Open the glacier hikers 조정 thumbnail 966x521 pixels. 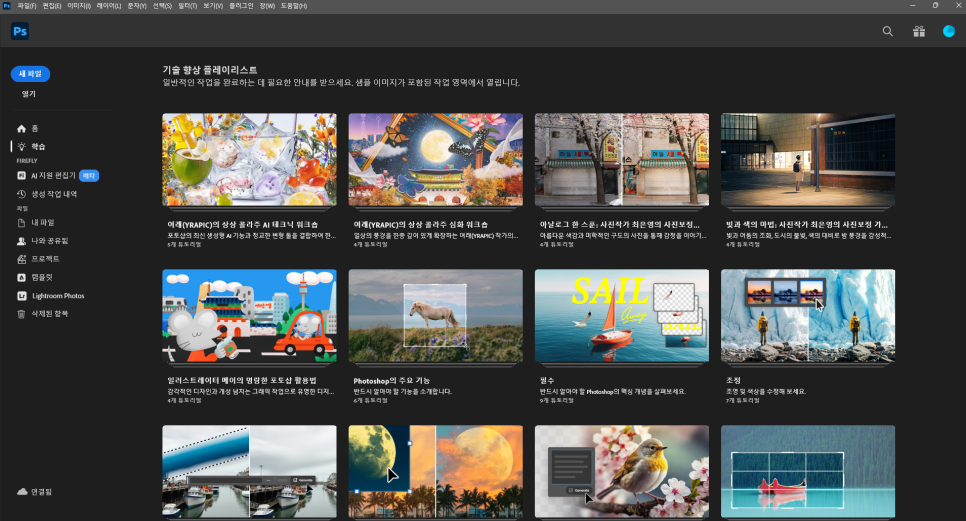pos(808,315)
